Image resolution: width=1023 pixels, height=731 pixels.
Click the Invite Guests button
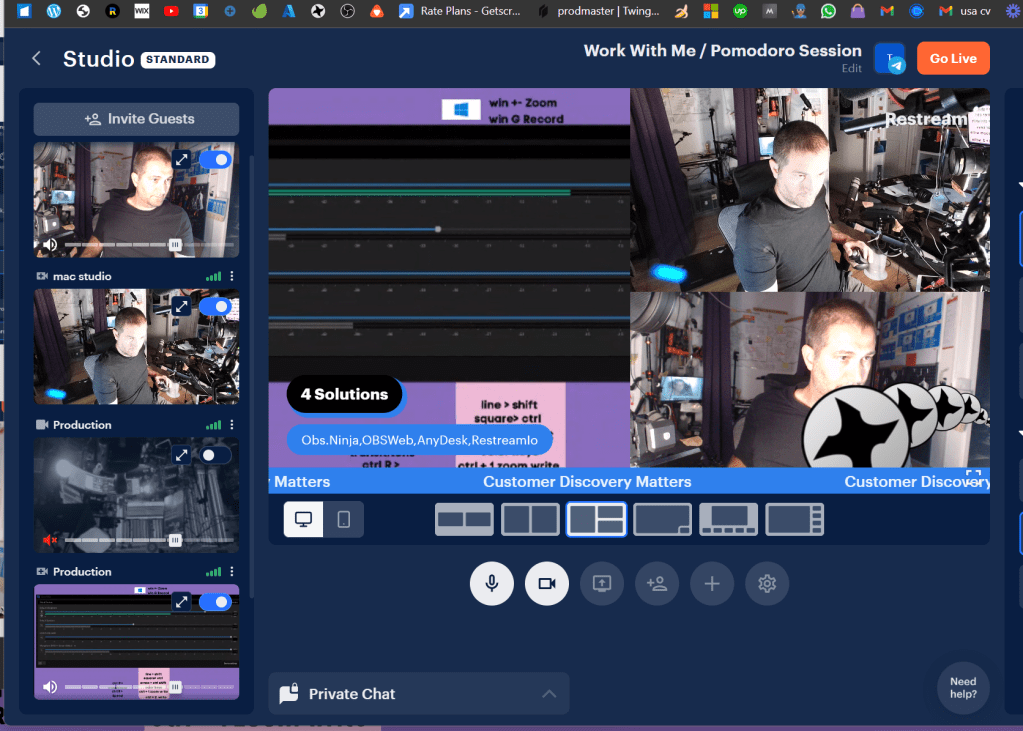(x=136, y=119)
